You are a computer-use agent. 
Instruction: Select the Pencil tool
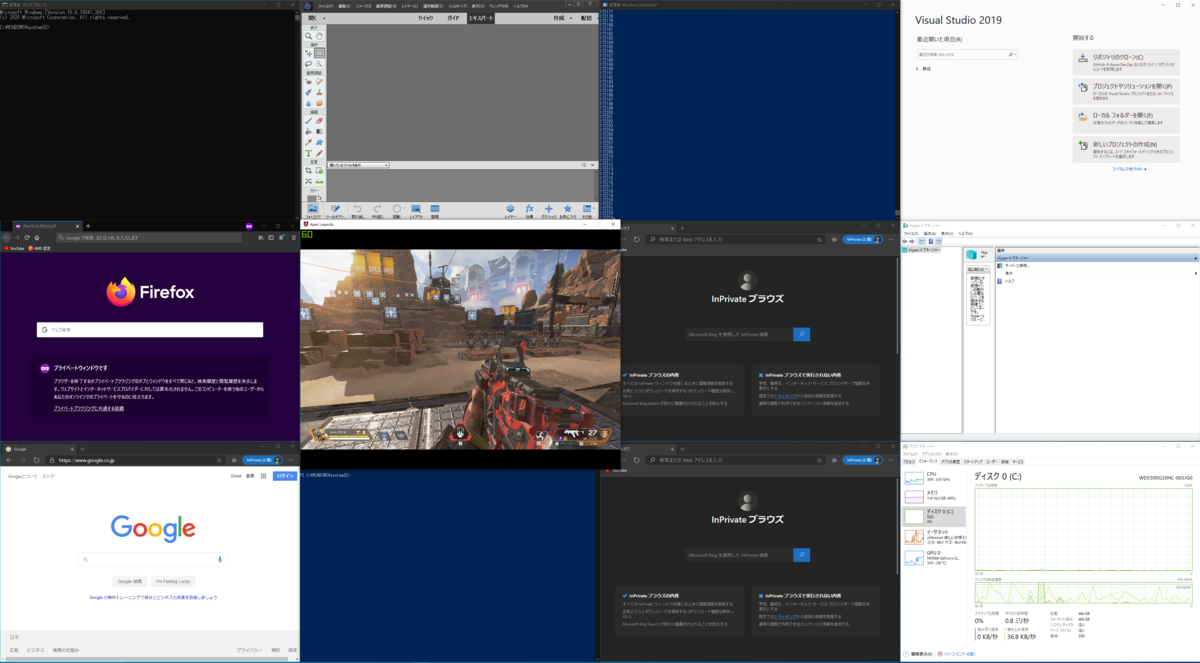[x=320, y=153]
